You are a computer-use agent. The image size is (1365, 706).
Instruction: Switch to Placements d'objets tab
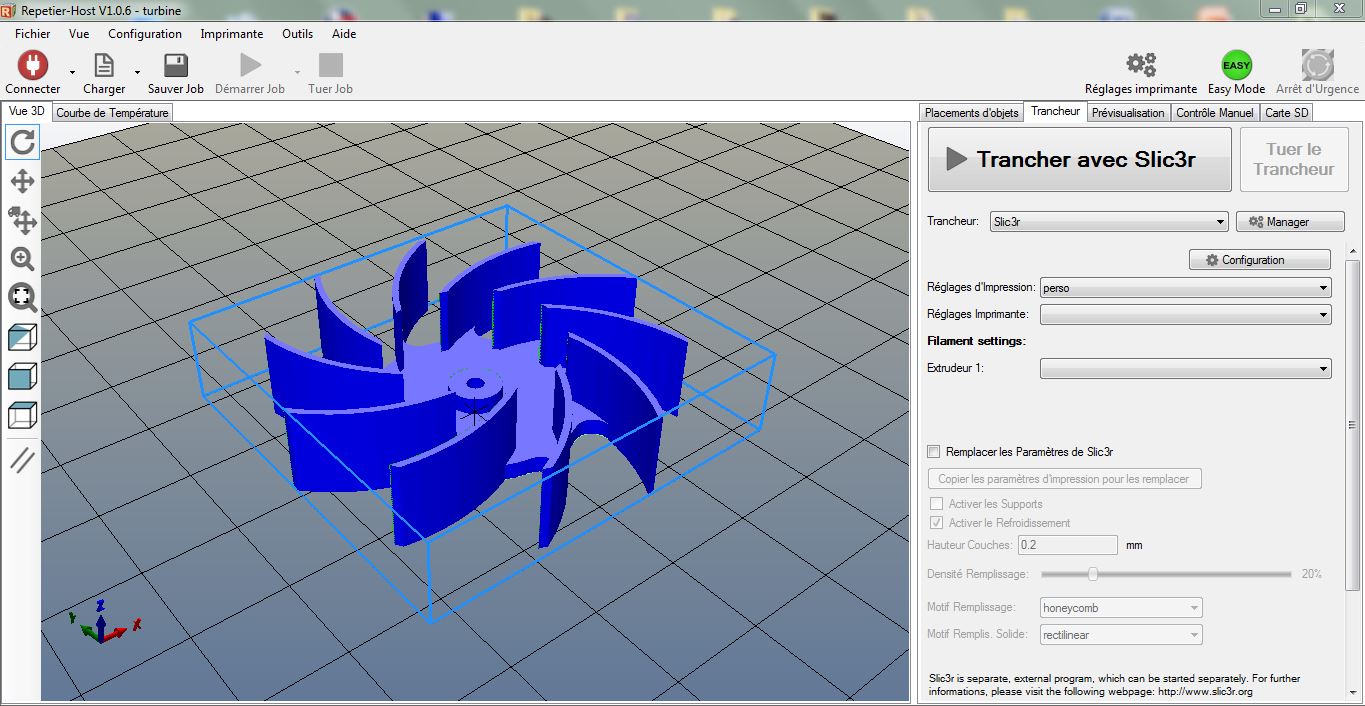point(972,113)
